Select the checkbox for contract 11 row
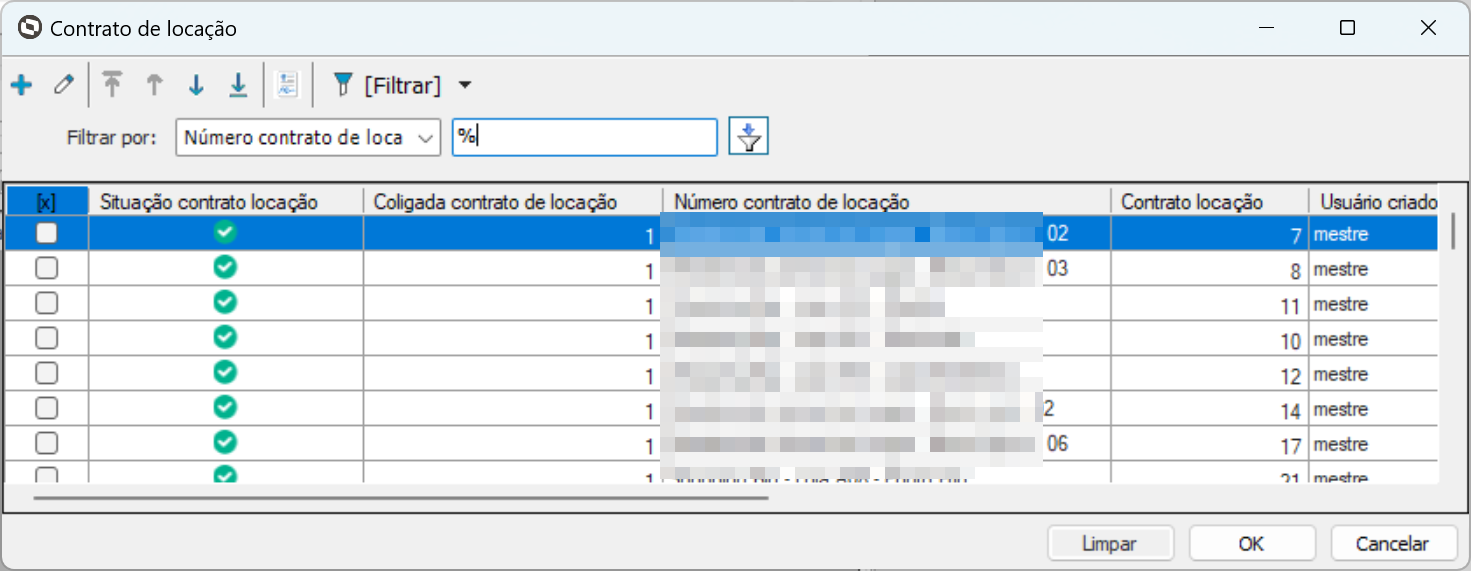The image size is (1471, 571). [47, 304]
